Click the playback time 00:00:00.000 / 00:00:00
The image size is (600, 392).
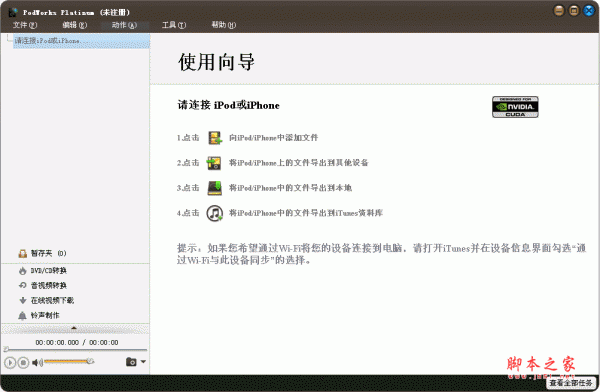click(77, 342)
